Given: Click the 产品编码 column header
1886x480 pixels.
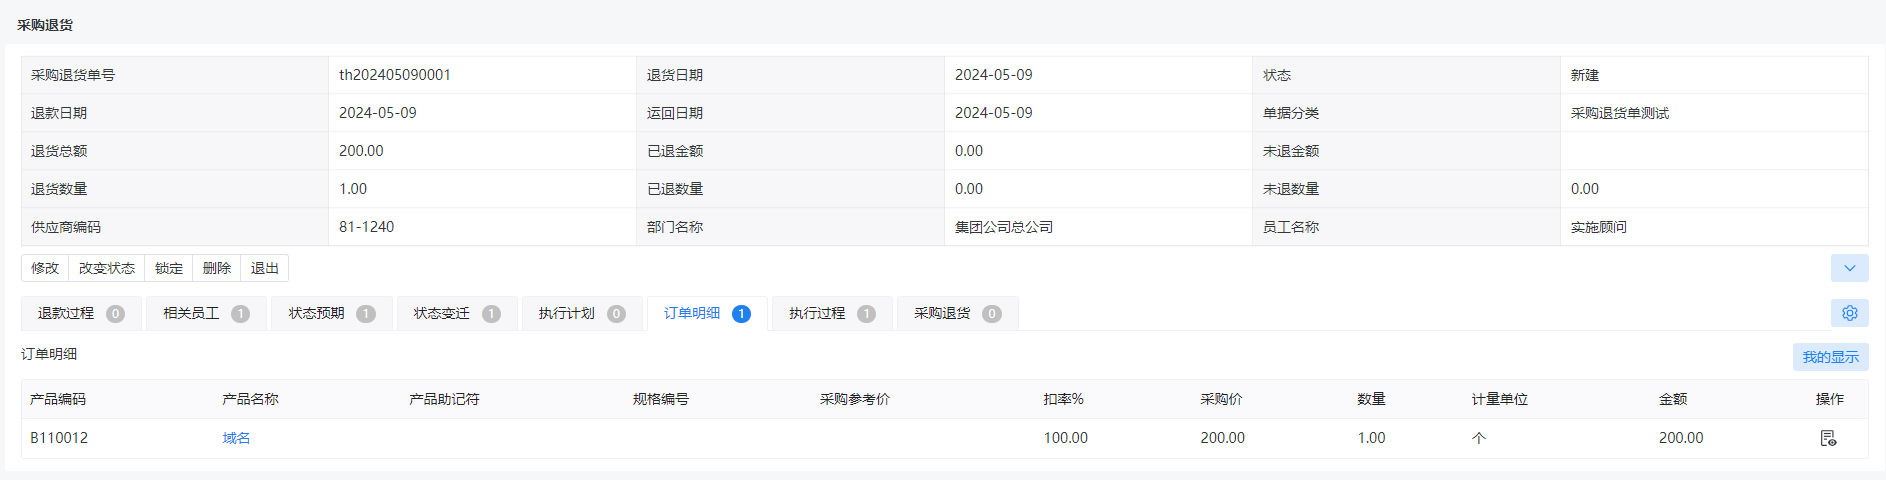Looking at the screenshot, I should [58, 399].
